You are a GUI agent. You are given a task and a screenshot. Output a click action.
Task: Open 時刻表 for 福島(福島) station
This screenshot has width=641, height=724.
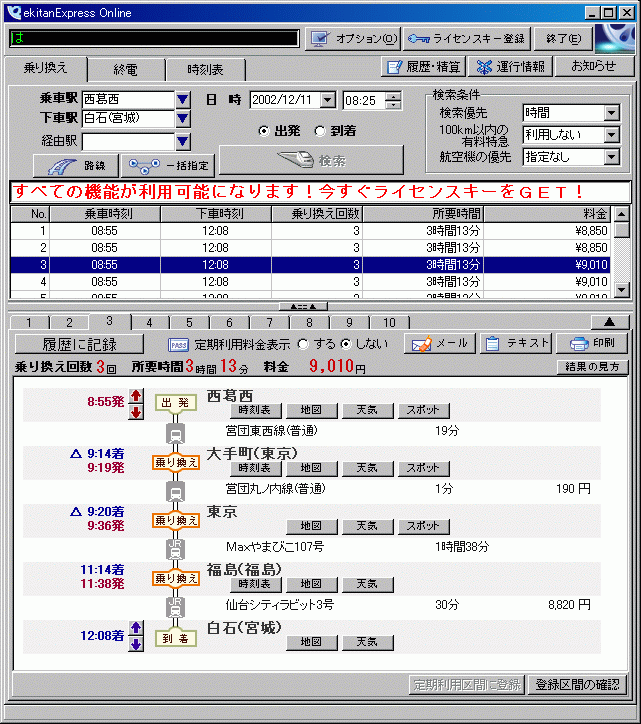click(x=256, y=584)
